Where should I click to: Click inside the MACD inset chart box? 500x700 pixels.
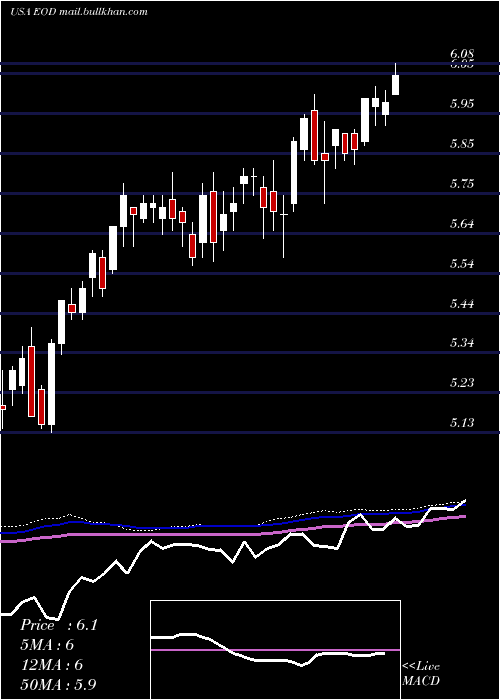coord(275,650)
